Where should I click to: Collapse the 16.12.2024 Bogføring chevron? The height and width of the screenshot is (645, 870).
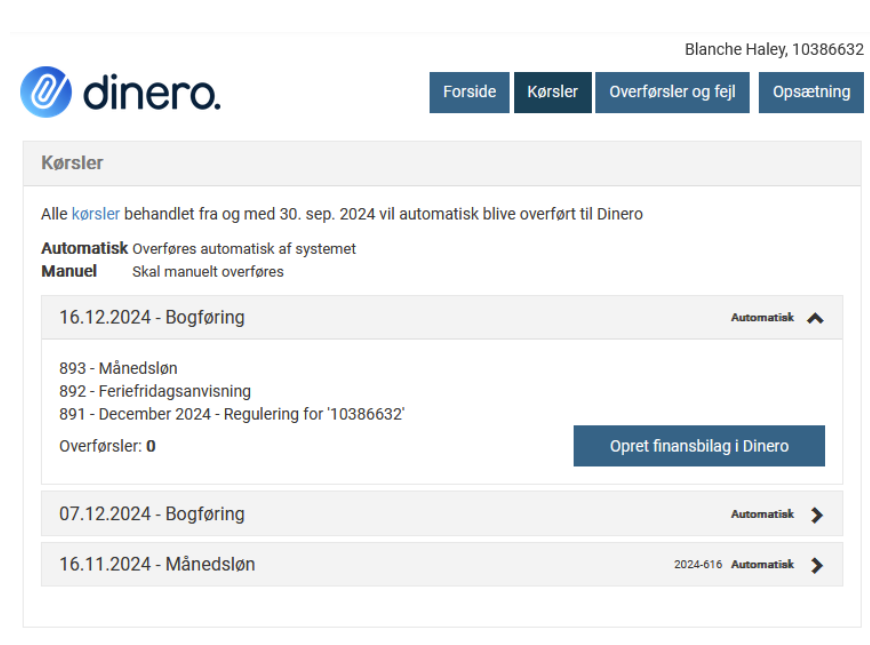click(815, 318)
